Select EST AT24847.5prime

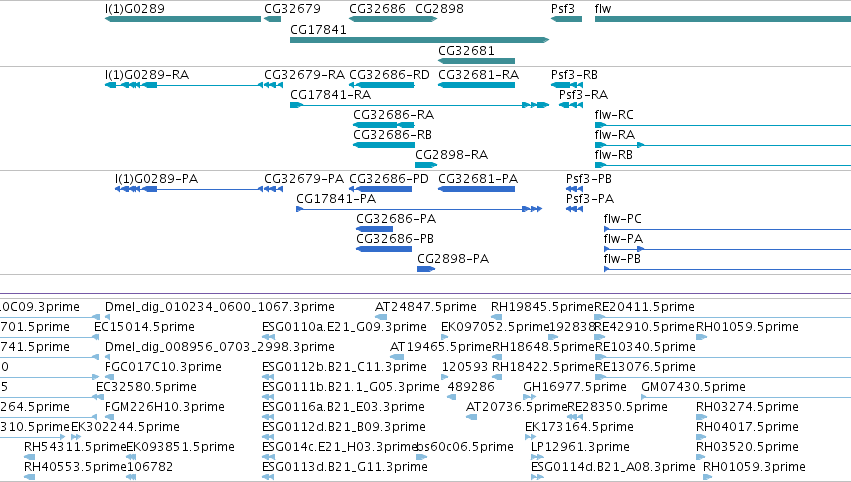point(426,307)
